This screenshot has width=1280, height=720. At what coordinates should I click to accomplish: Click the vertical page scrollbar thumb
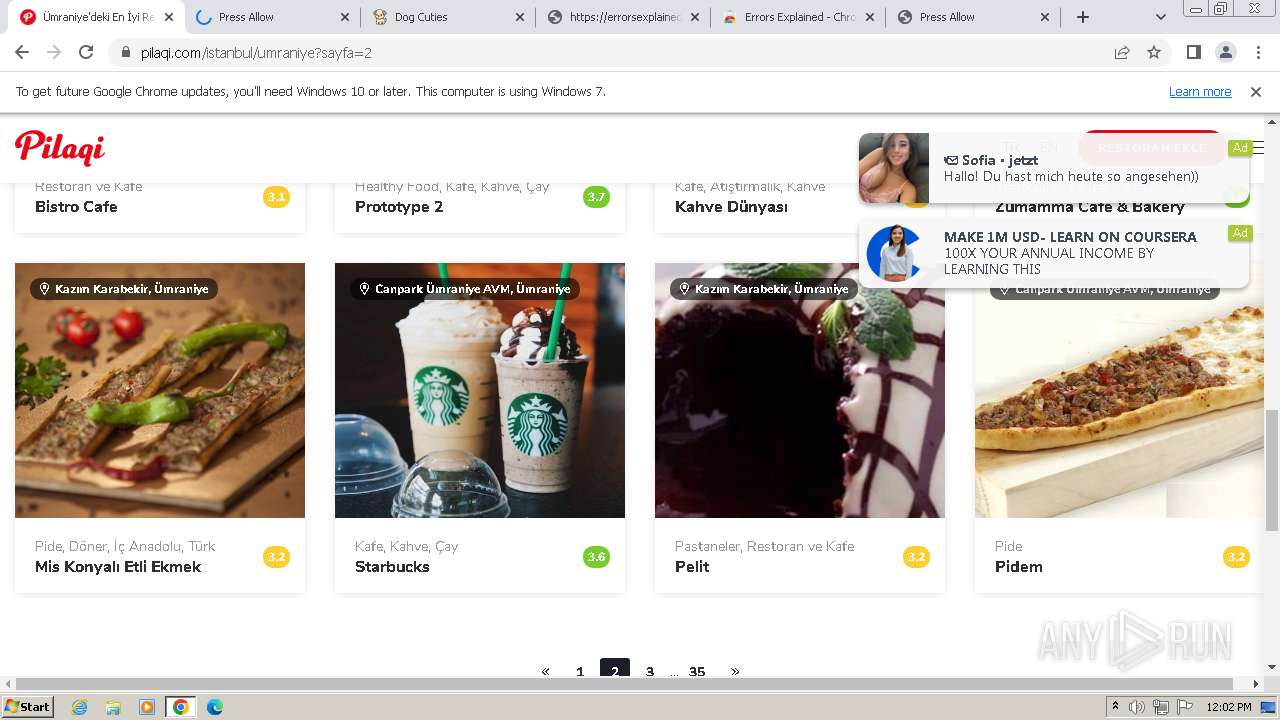(x=1272, y=470)
